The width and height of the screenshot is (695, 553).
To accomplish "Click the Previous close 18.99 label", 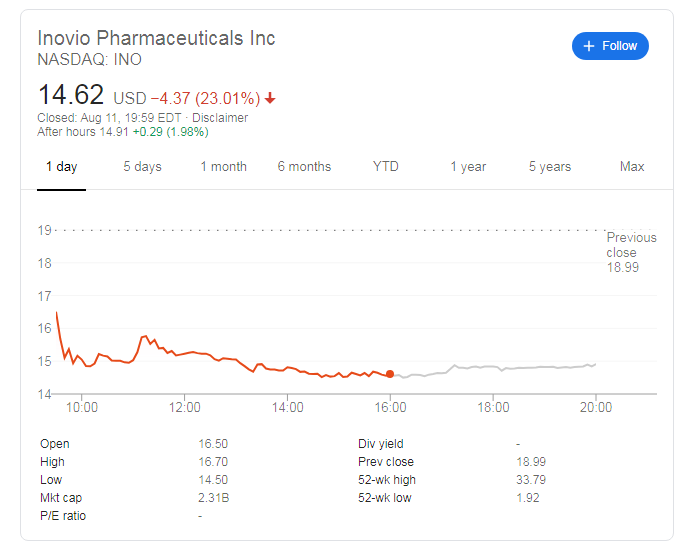I will point(631,253).
